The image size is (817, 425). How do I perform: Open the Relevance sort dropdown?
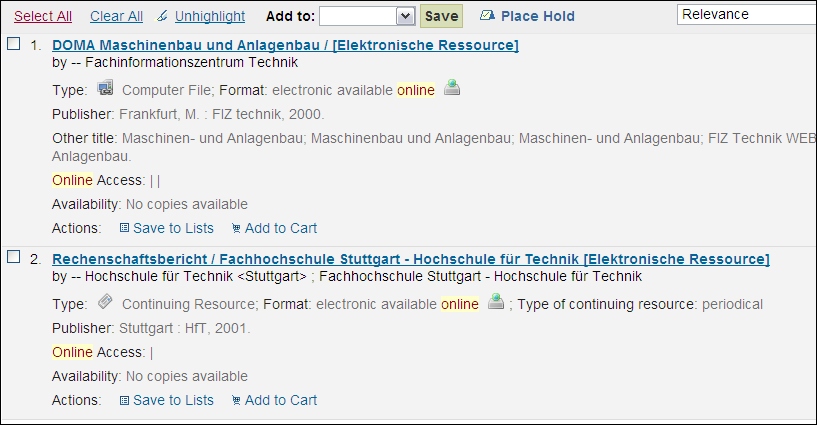click(x=746, y=14)
